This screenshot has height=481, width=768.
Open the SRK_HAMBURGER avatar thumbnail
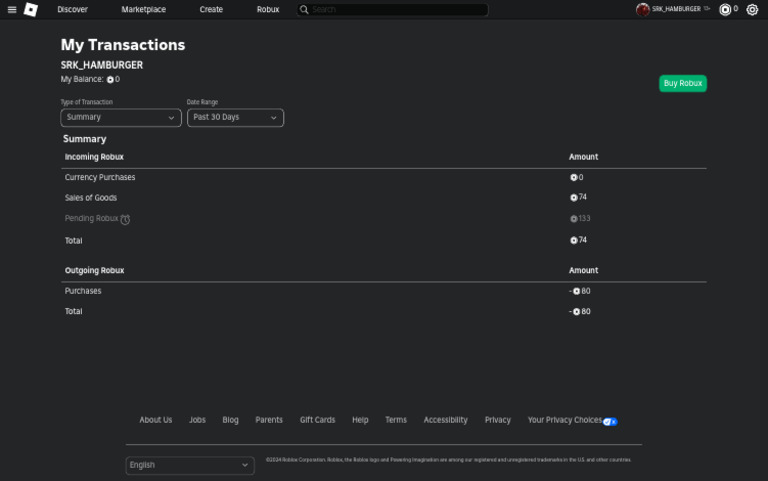[643, 9]
